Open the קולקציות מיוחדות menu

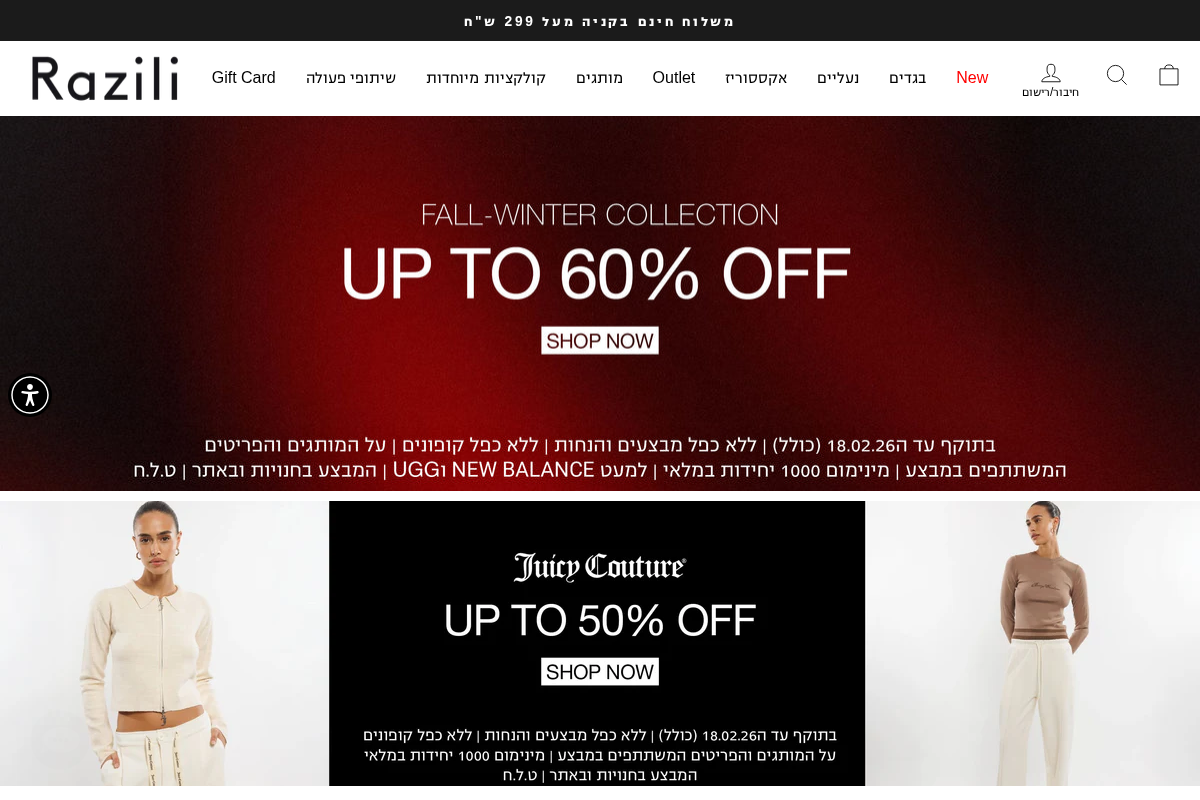click(x=486, y=78)
